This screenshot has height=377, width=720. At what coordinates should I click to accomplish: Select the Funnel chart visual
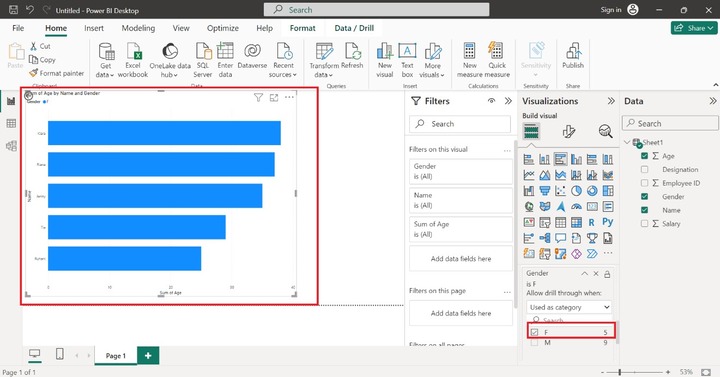coord(545,191)
